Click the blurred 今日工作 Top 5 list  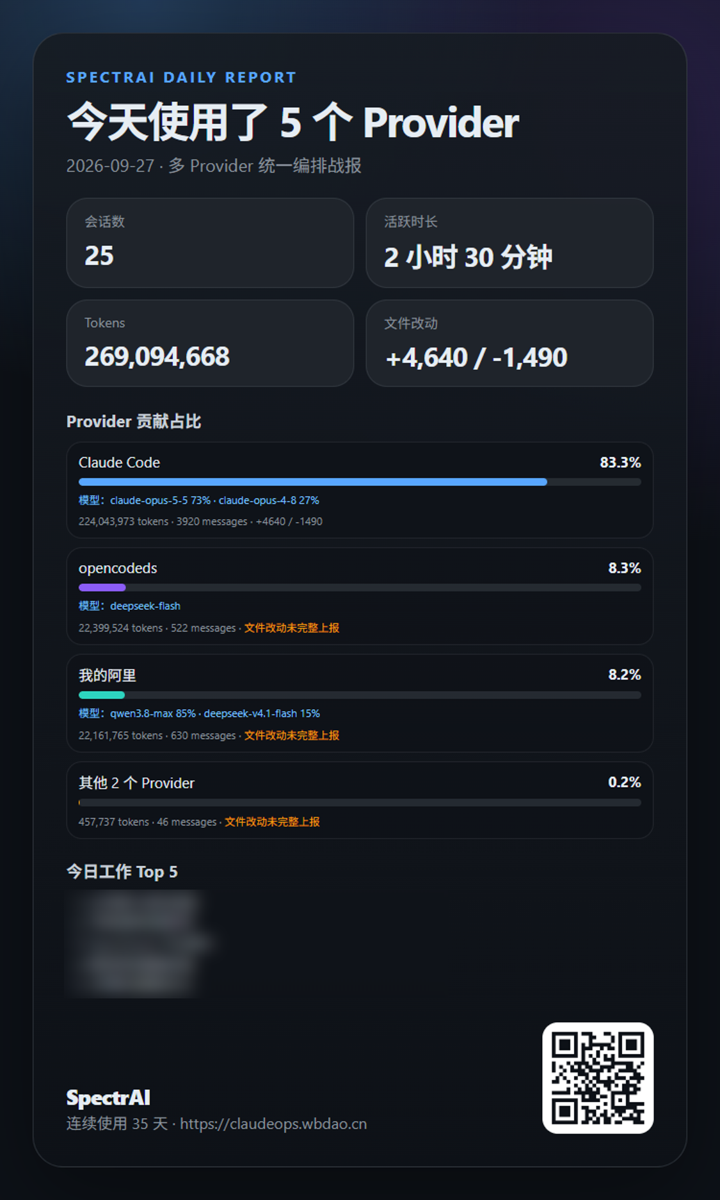click(x=138, y=943)
